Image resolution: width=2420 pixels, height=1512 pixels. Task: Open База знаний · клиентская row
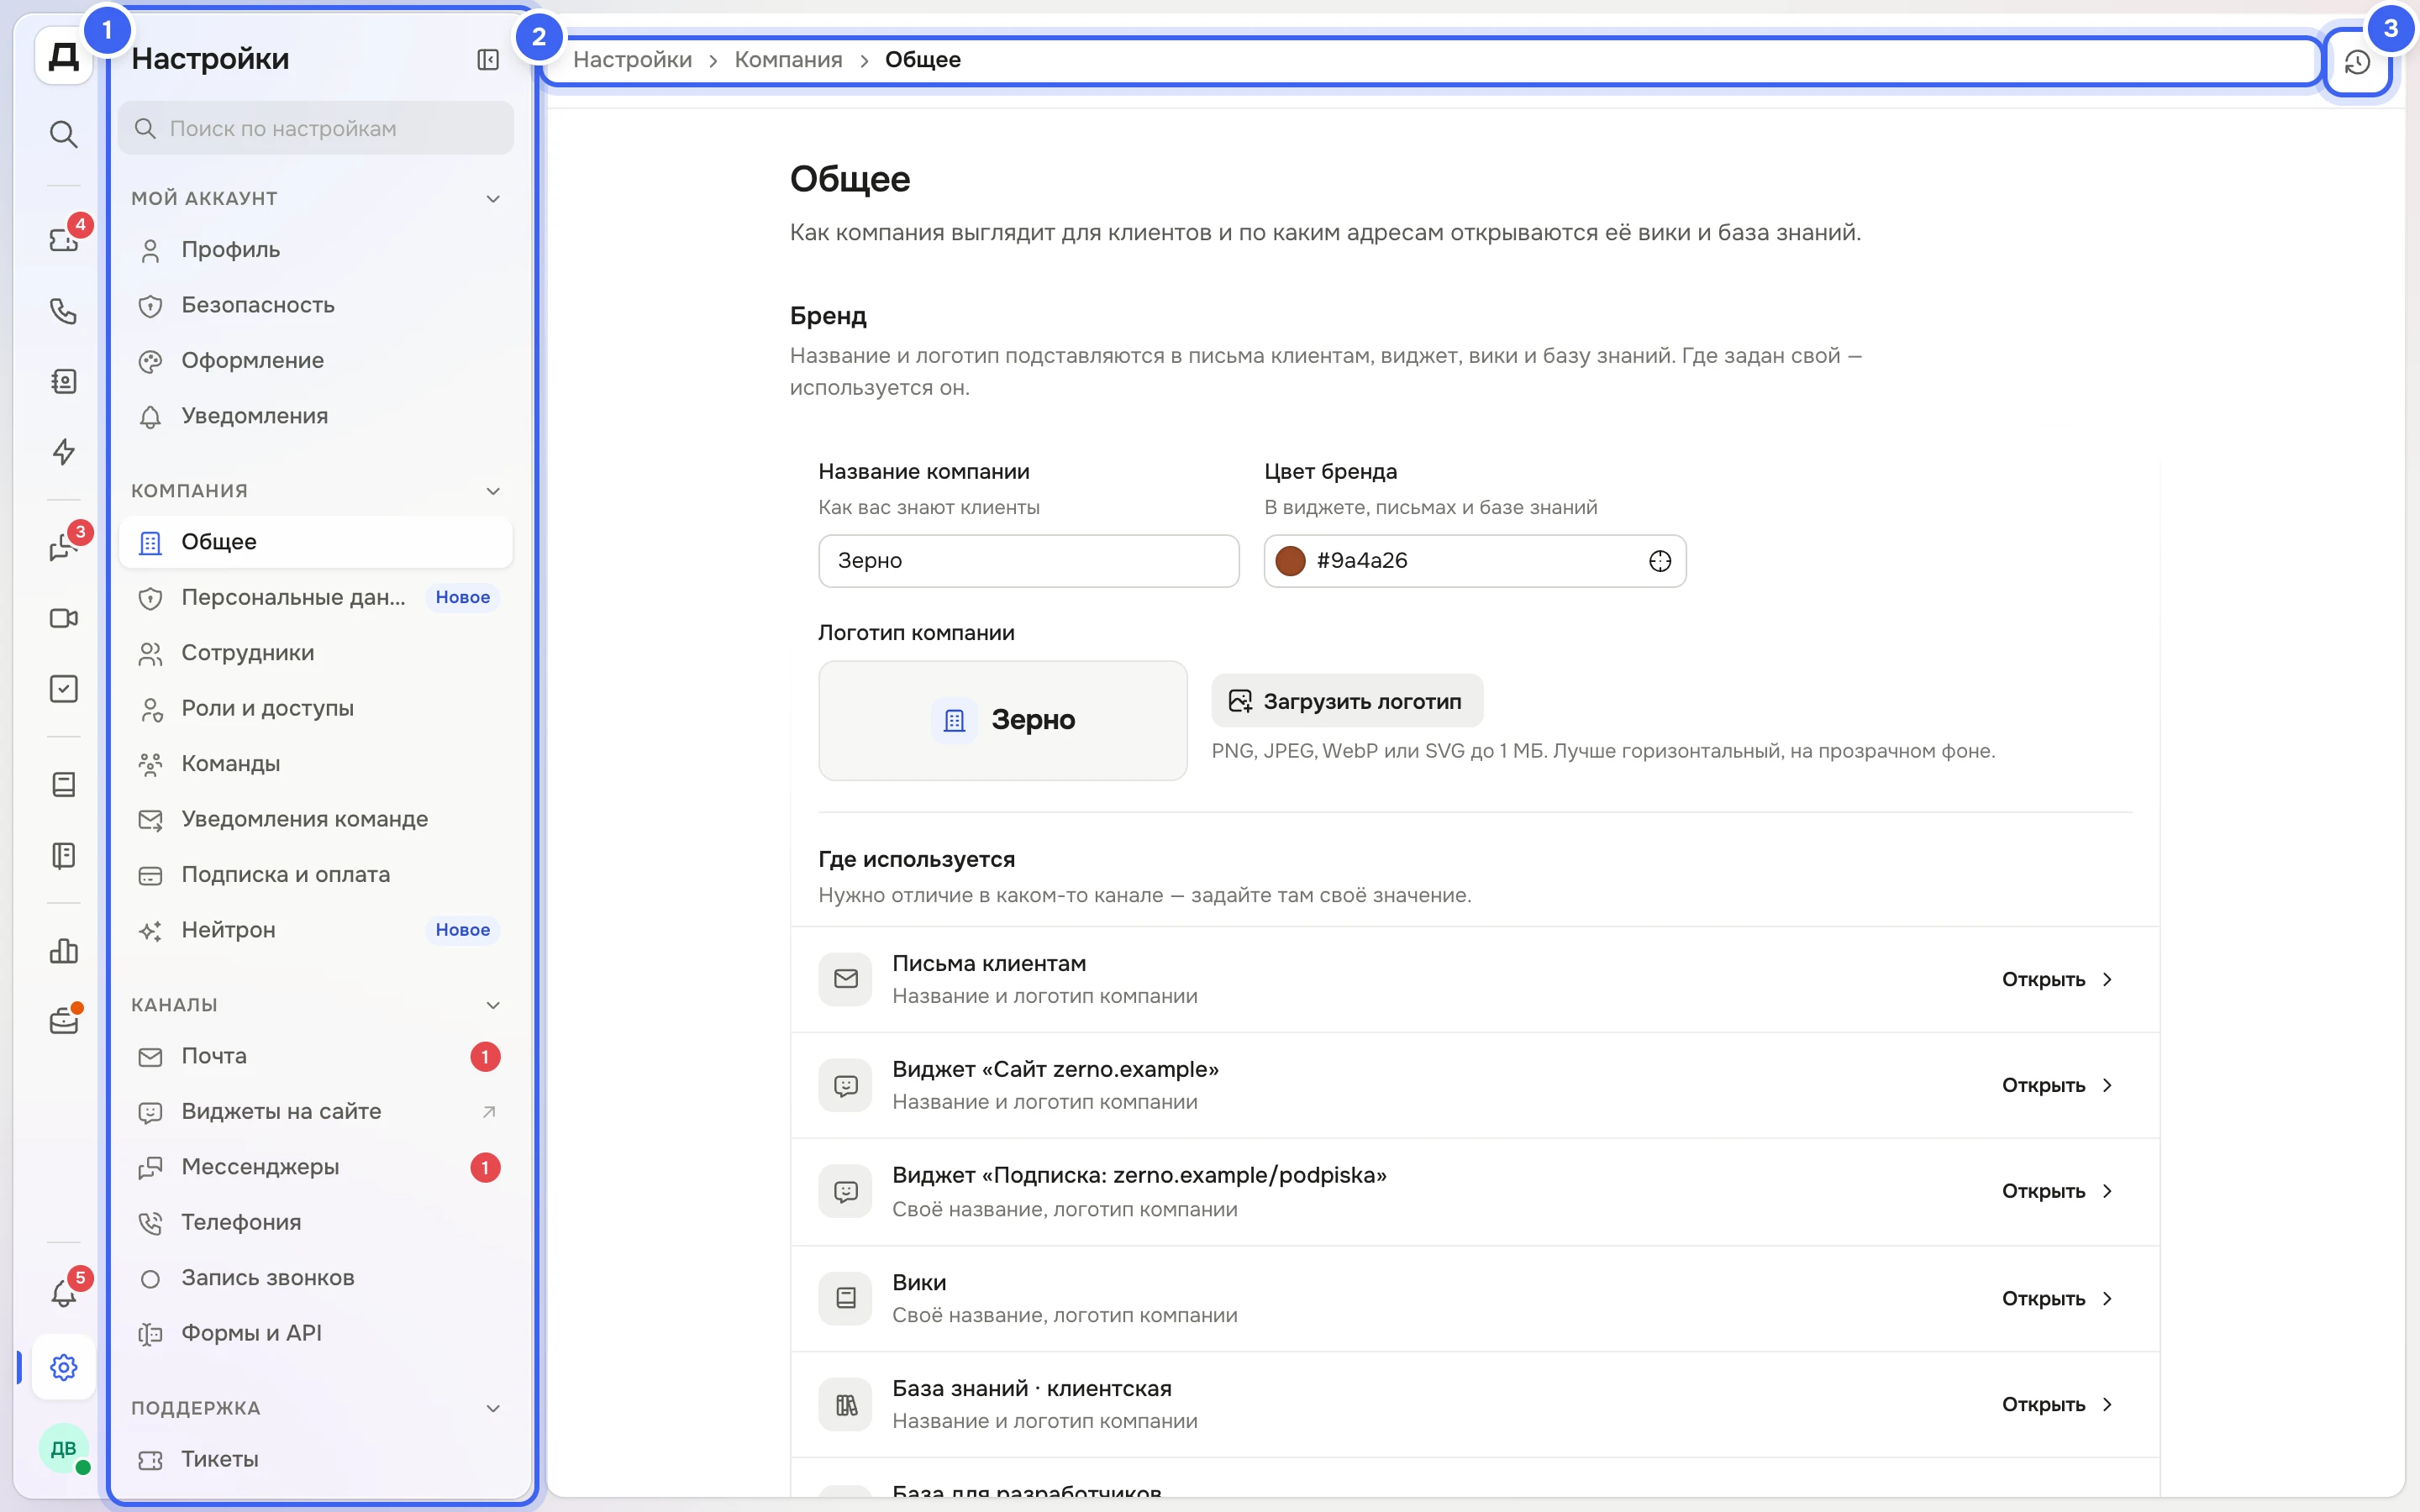1475,1405
